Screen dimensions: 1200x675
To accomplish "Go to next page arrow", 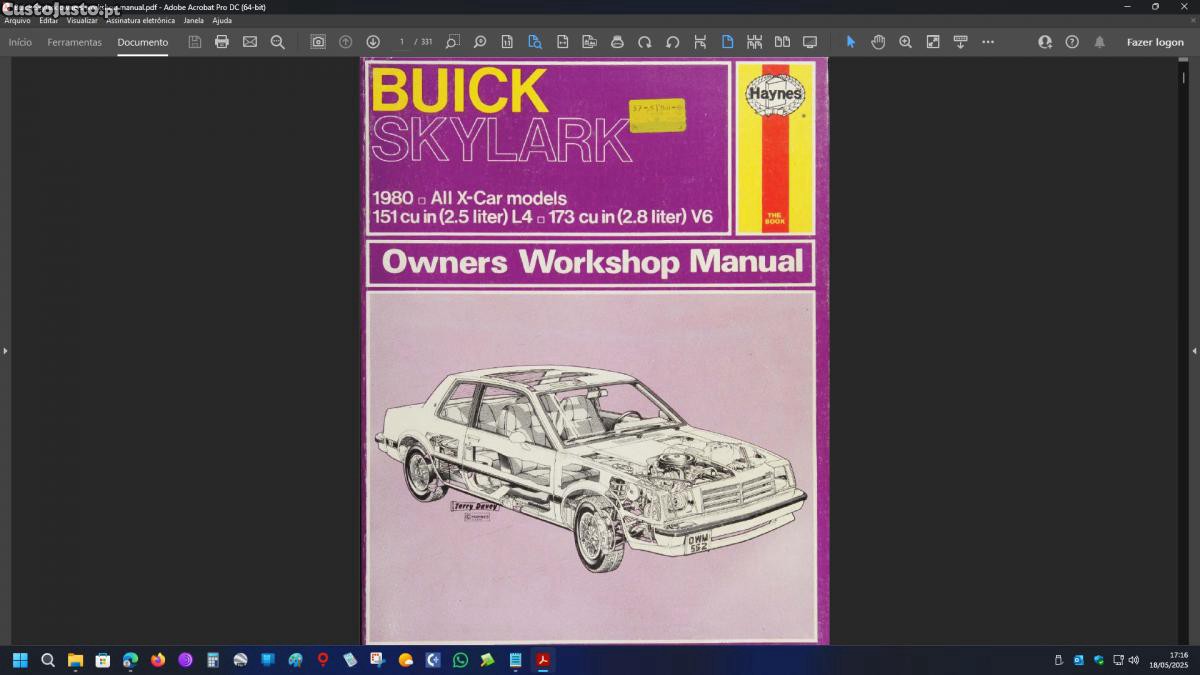I will (373, 42).
